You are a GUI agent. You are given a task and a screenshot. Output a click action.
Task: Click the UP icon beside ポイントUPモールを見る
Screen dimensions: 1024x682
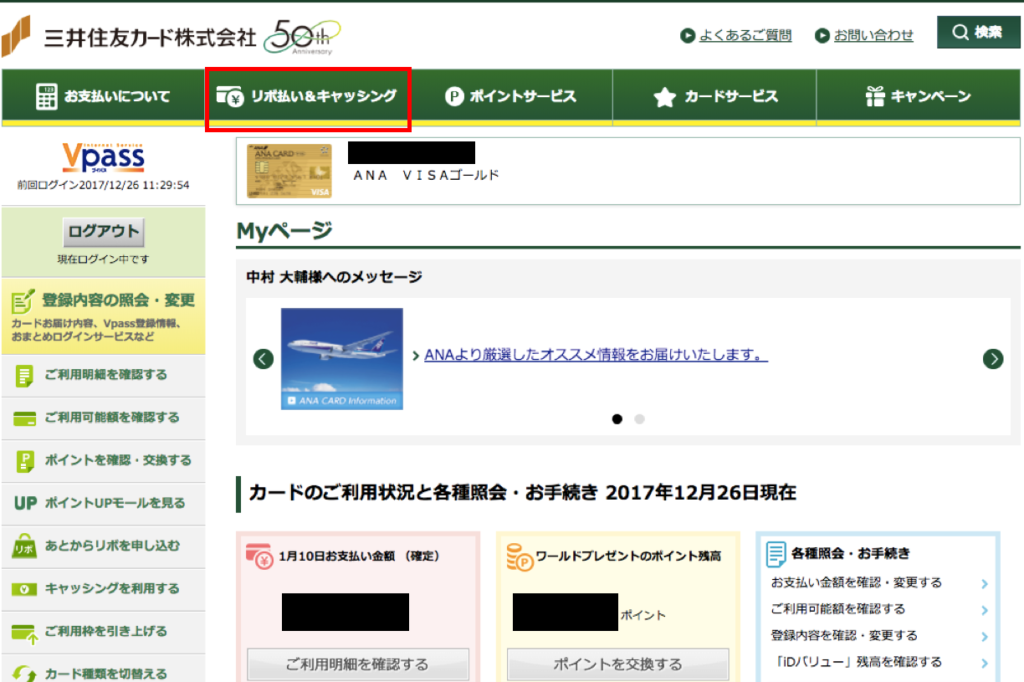(25, 504)
